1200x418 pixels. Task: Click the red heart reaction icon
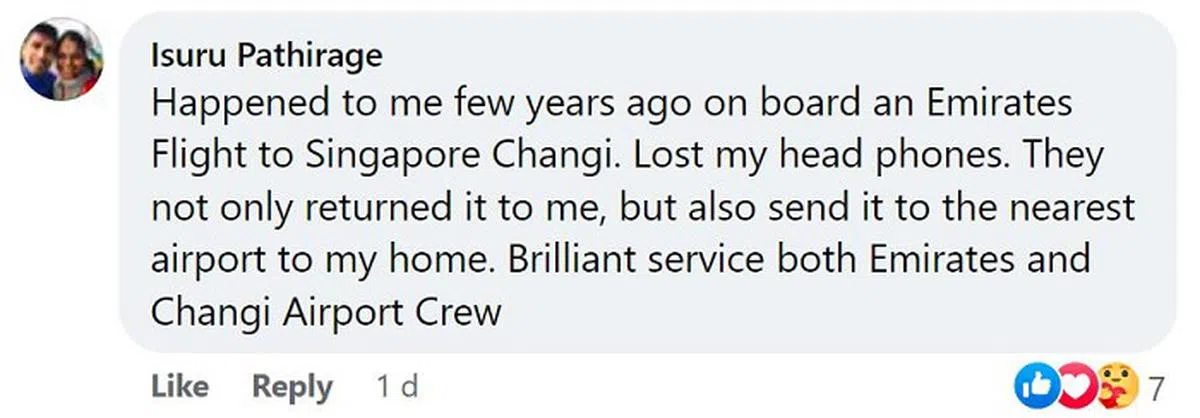[1071, 385]
